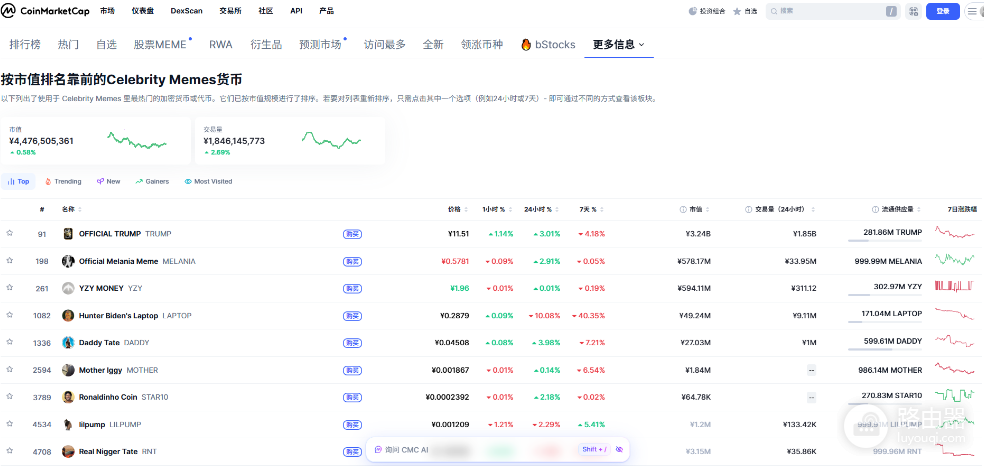Viewport: 984px width, 466px height.
Task: Open the 询问 CMC AI prompt bar
Action: coord(498,450)
